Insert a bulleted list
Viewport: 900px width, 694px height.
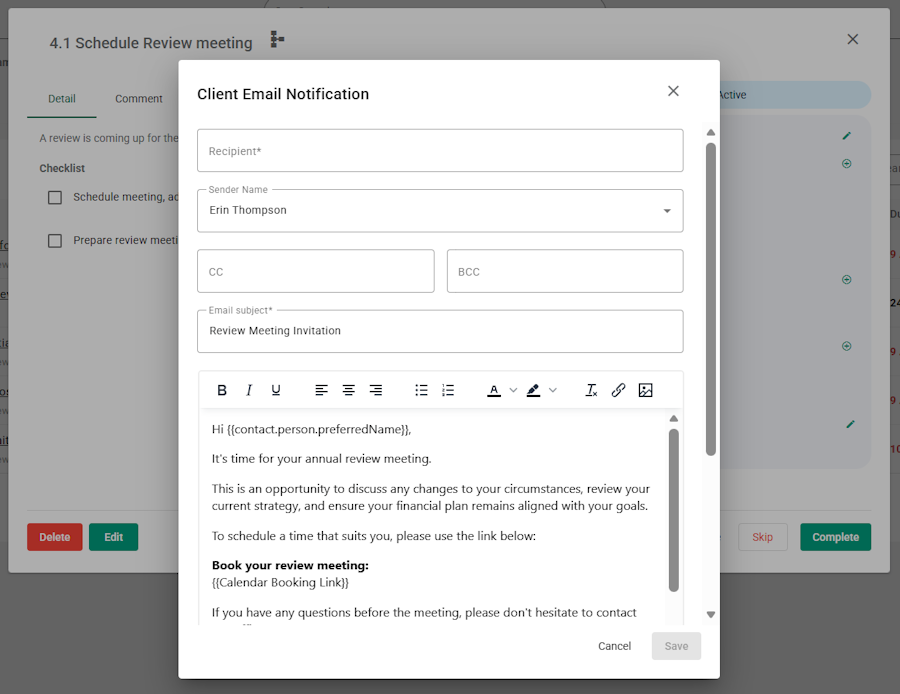pyautogui.click(x=421, y=390)
